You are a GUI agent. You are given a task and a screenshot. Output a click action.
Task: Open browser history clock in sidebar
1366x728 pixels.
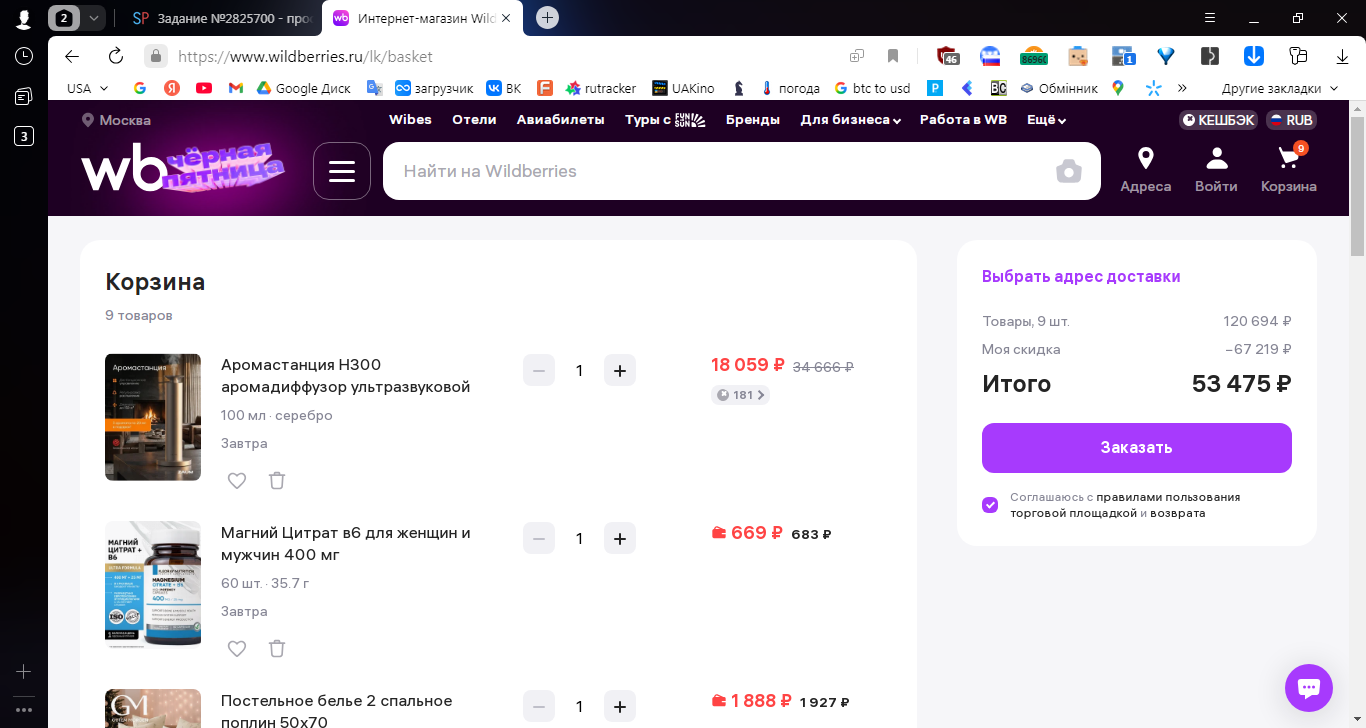24,56
